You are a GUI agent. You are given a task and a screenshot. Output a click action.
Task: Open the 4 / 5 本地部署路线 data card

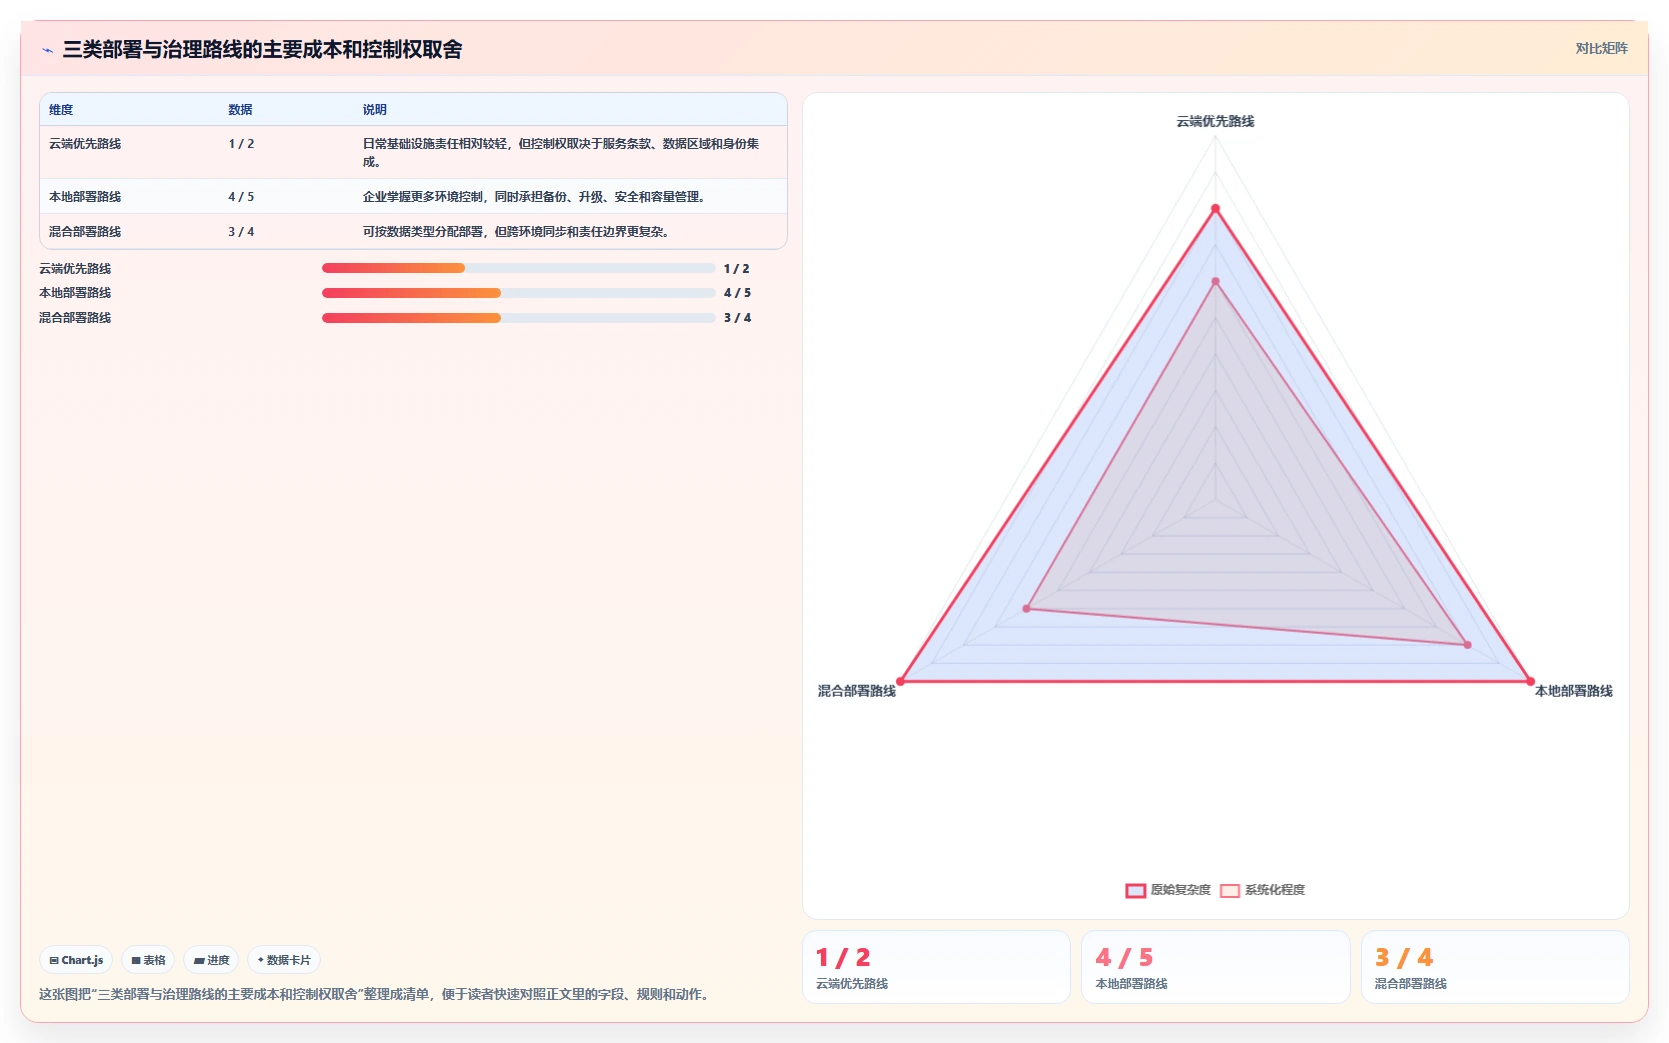click(1216, 967)
